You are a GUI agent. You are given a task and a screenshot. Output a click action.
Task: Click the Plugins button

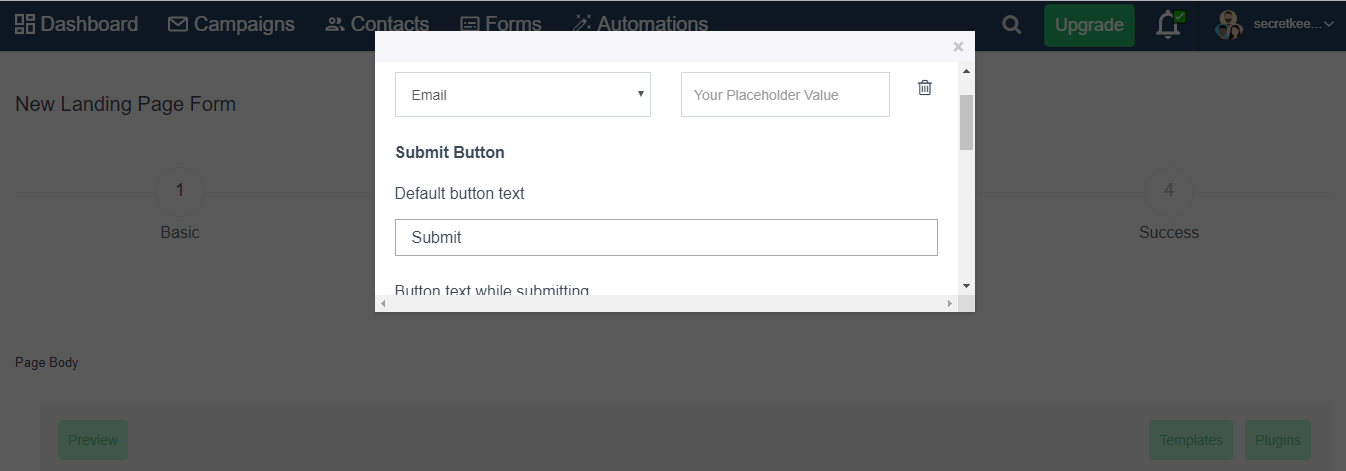pos(1278,440)
